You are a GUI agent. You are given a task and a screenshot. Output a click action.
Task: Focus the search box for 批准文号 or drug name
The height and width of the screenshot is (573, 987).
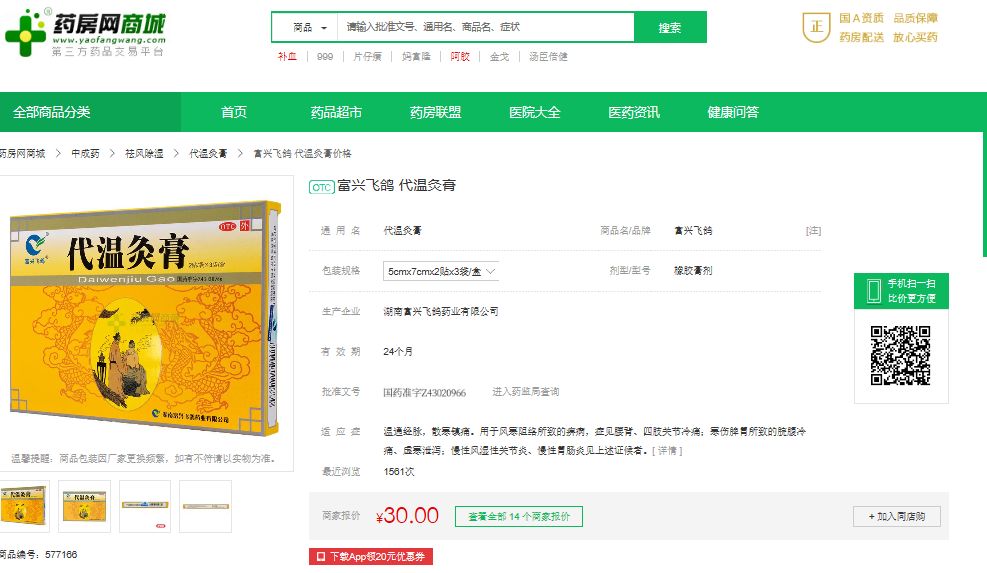pyautogui.click(x=485, y=27)
